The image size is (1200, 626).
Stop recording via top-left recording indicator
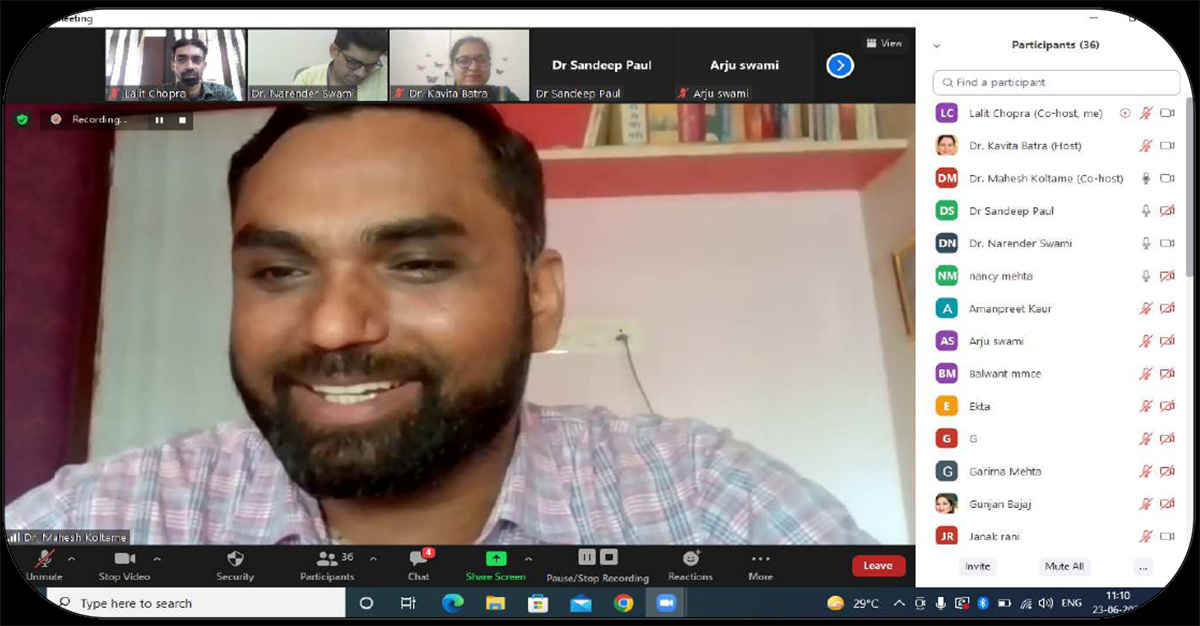click(x=182, y=120)
